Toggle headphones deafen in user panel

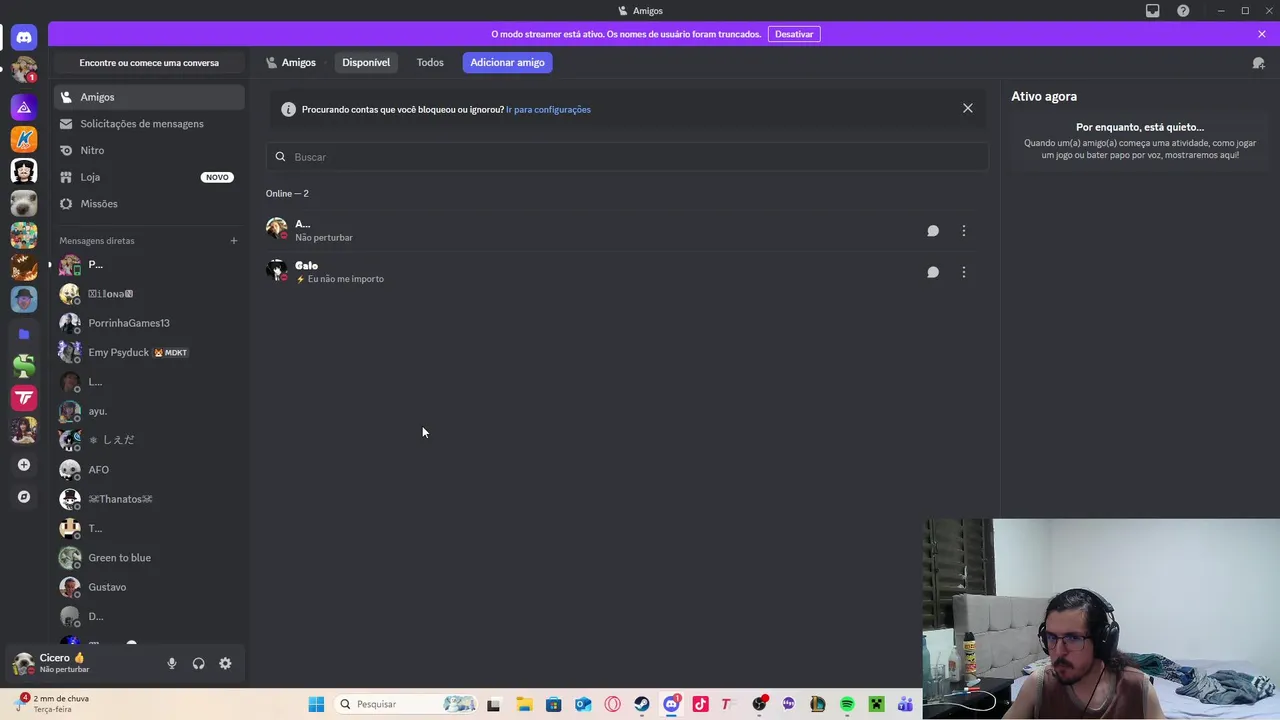coord(198,663)
